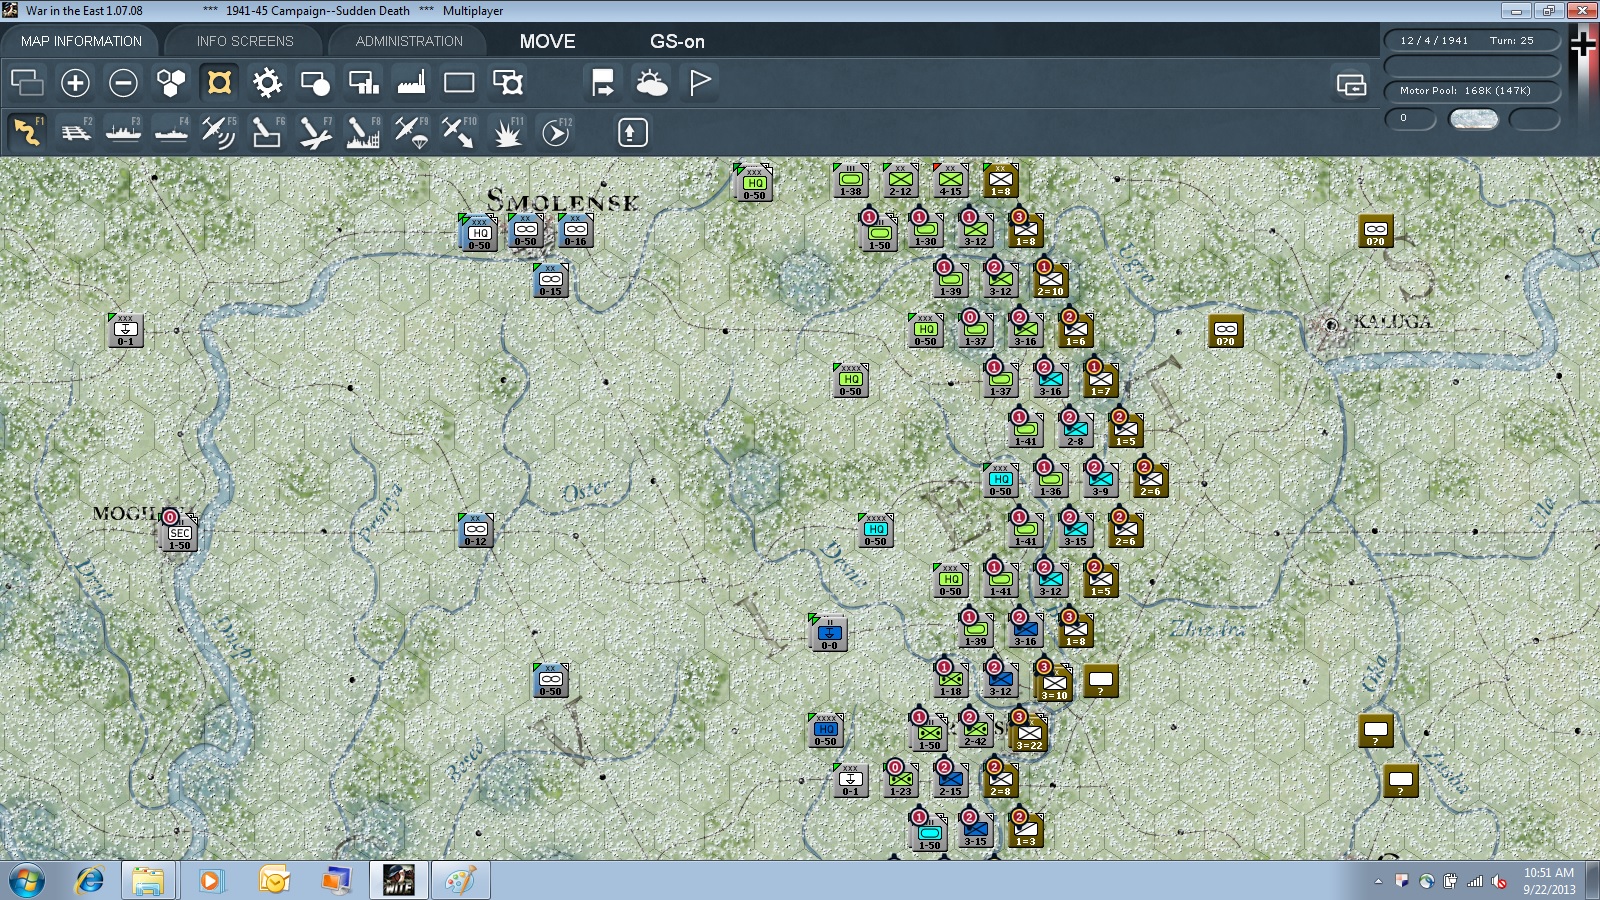Viewport: 1600px width, 900px height.
Task: Zoom in the map with plus icon
Action: tap(75, 83)
